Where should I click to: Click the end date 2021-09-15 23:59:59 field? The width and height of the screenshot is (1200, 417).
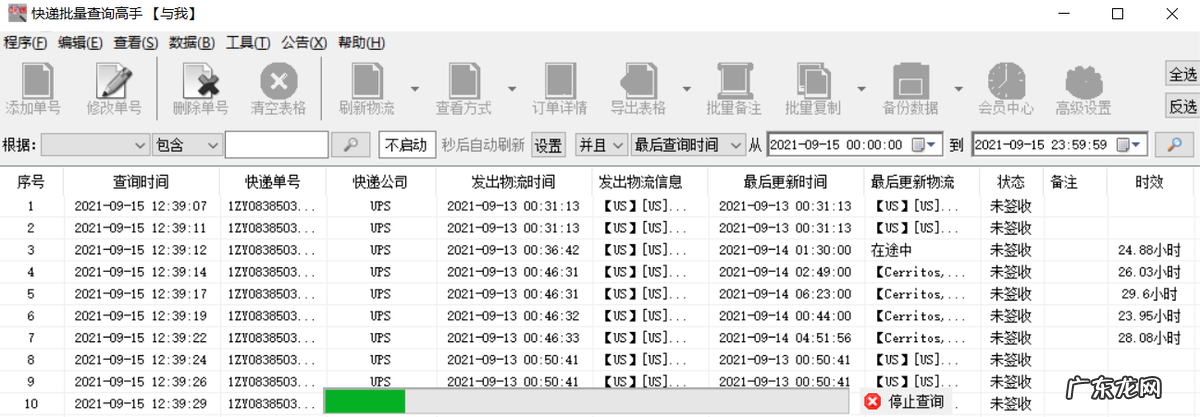coord(1060,145)
